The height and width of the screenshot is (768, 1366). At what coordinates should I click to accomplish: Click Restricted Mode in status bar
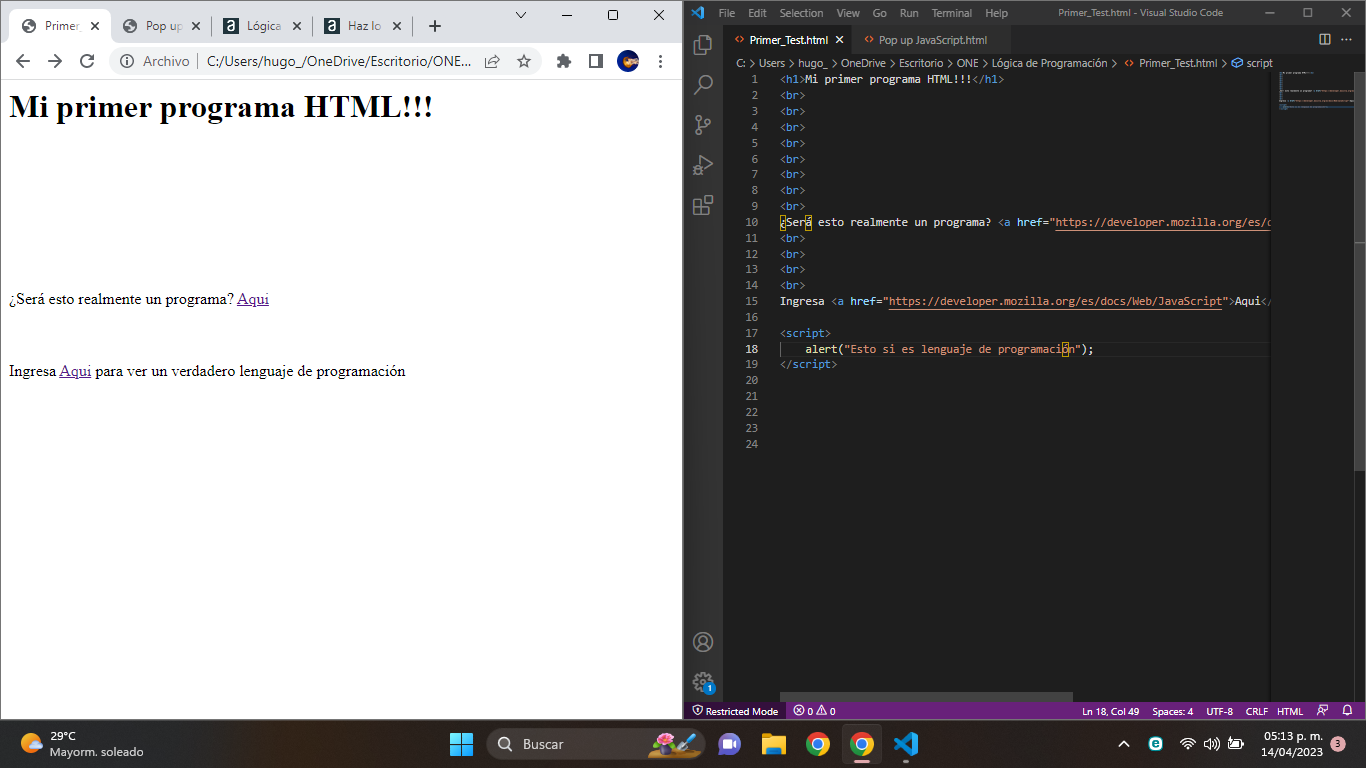pos(735,711)
